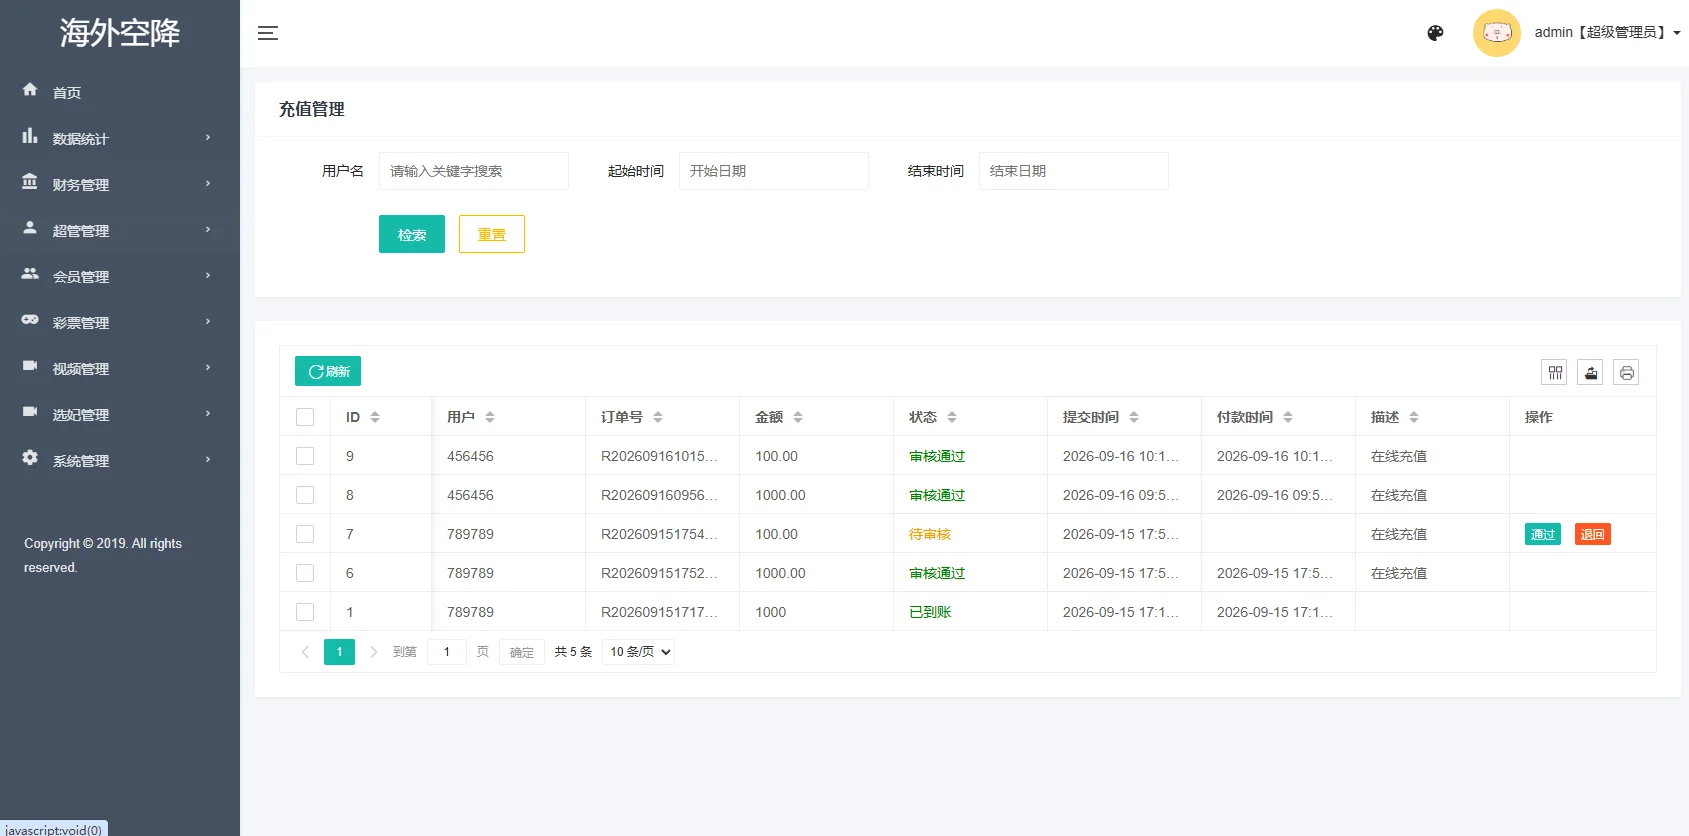Viewport: 1689px width, 836px height.
Task: Reject row 7 with orange 退回 button
Action: [x=1593, y=534]
